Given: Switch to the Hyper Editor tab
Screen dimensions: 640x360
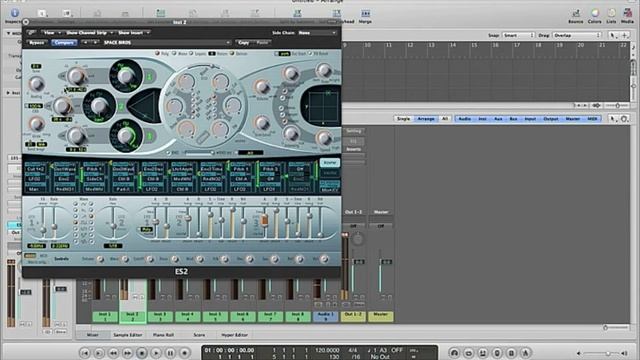Looking at the screenshot, I should pos(235,335).
